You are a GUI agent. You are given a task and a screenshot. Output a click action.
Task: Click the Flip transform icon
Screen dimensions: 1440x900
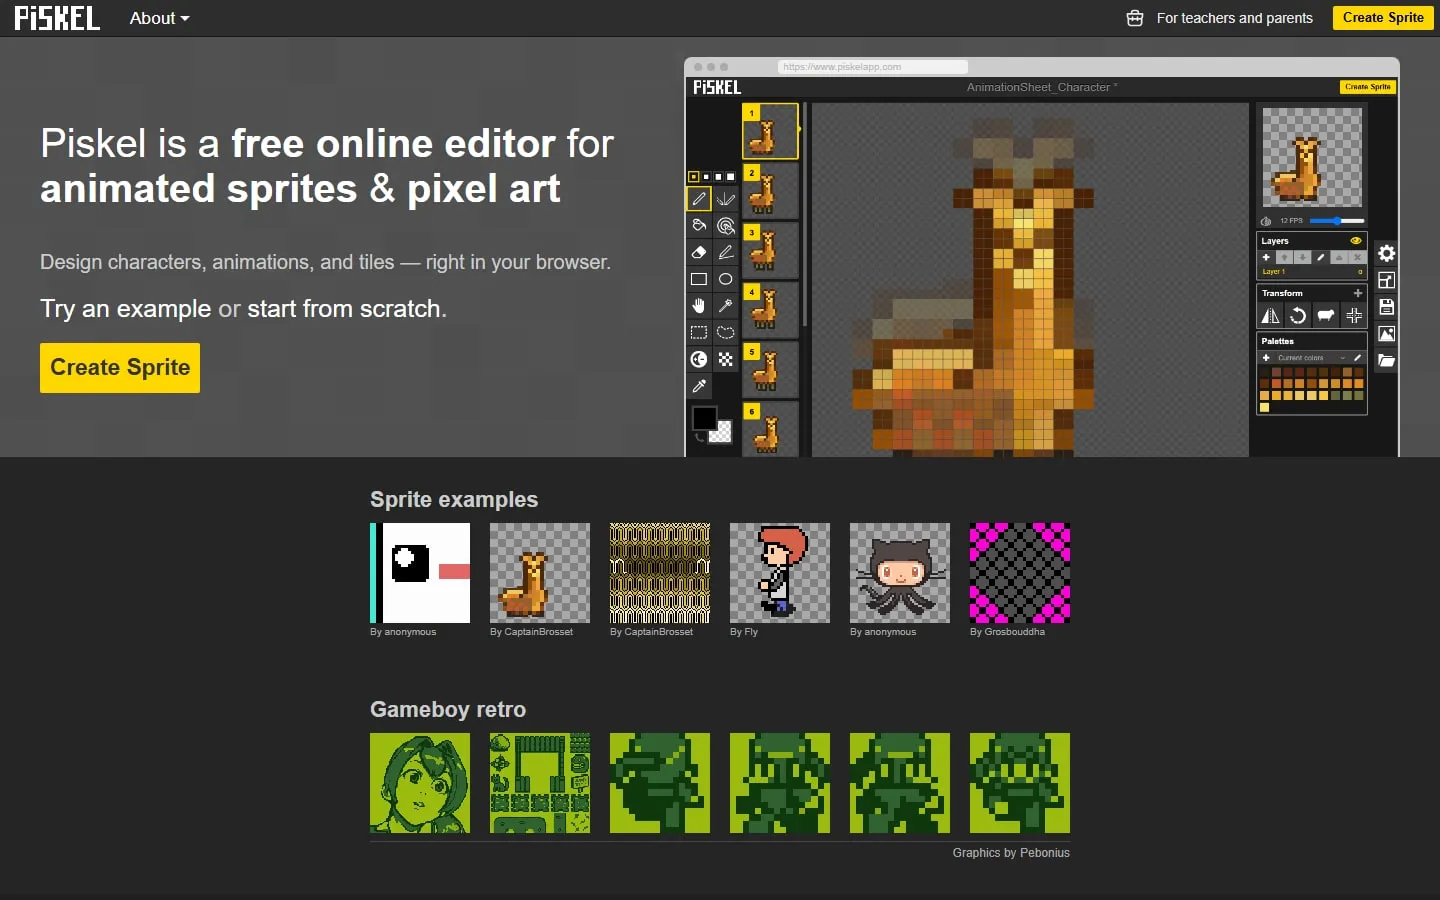(x=1270, y=316)
